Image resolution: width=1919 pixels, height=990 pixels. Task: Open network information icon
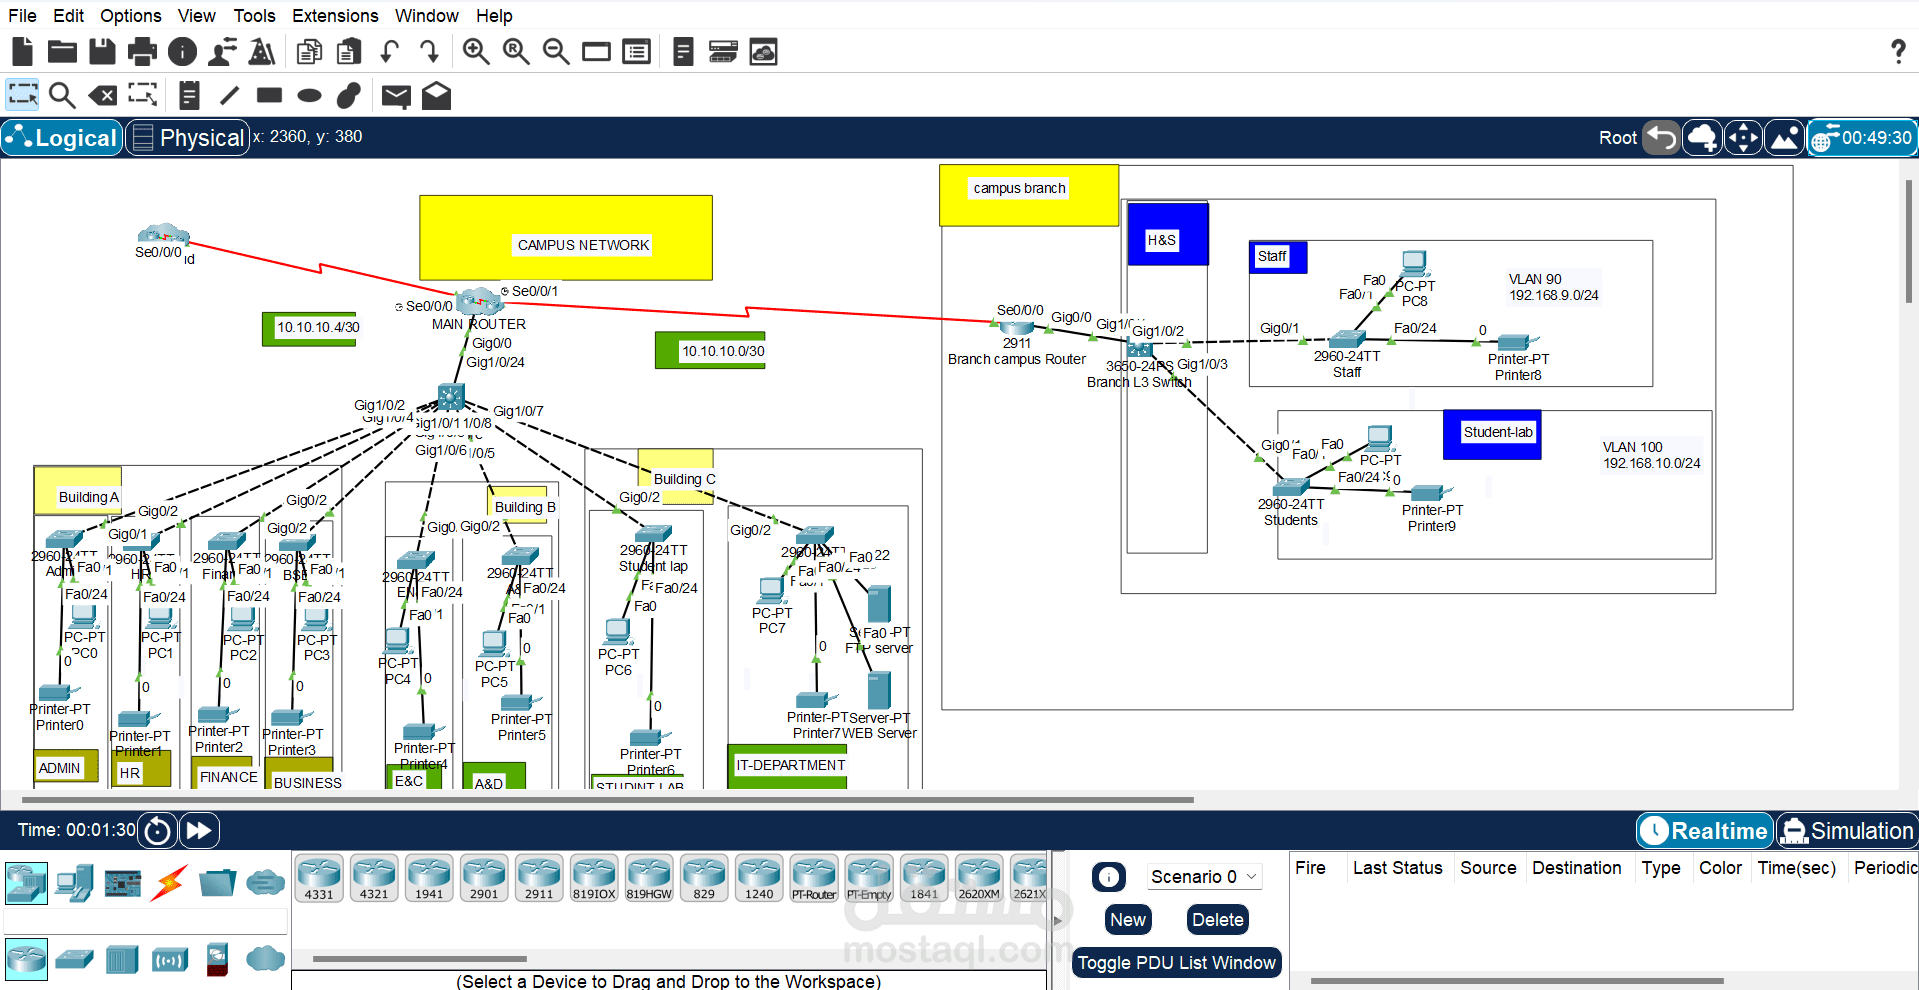pos(182,51)
